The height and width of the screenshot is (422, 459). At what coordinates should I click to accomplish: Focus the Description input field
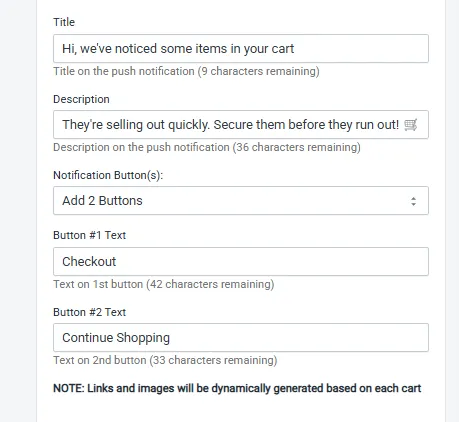tap(241, 125)
